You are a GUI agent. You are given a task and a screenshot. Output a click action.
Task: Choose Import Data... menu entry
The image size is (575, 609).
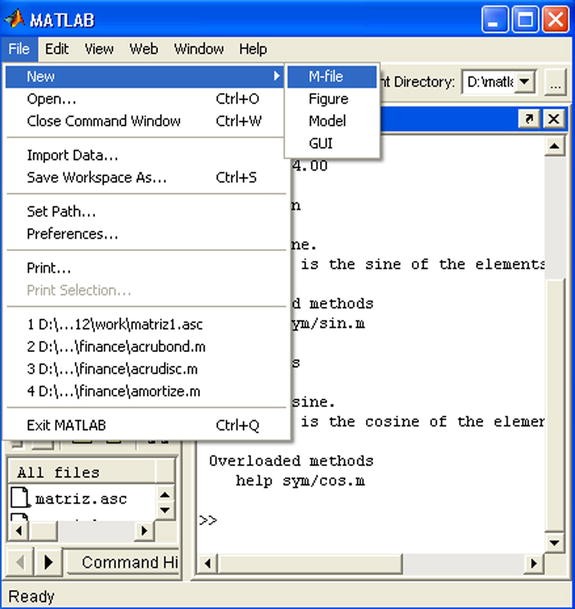[x=145, y=155]
